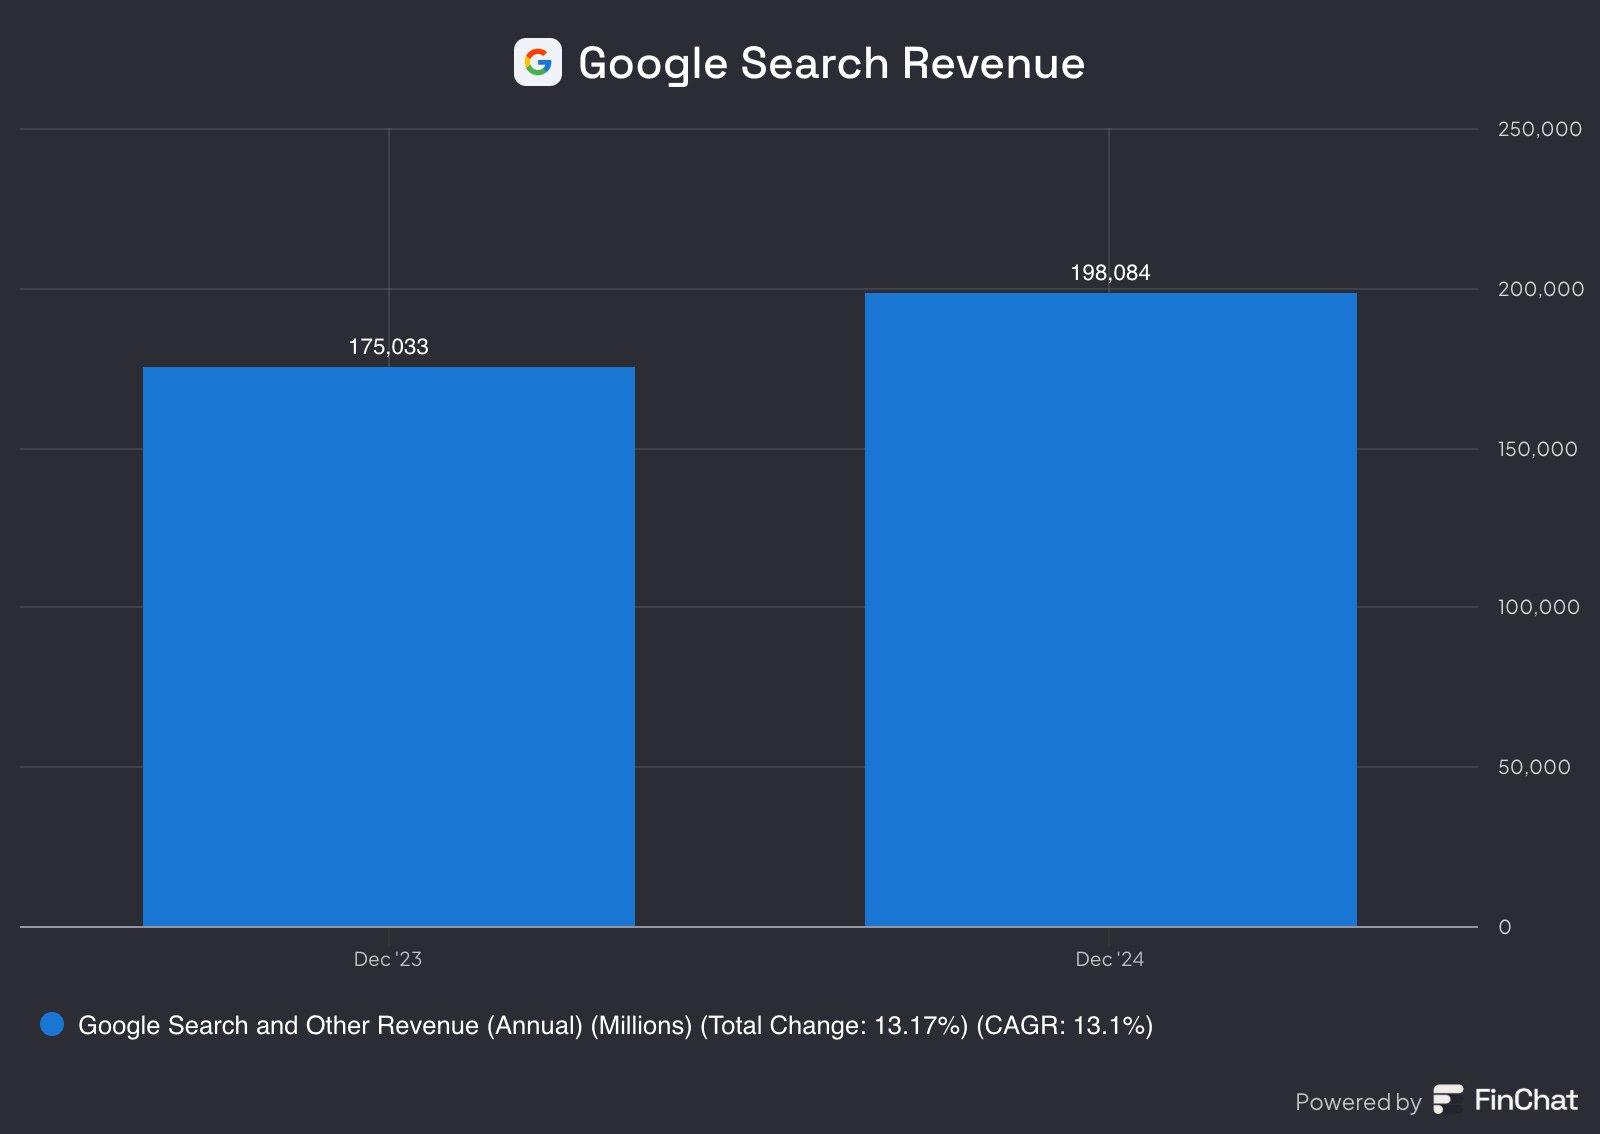Open the FinChat wordmark link
The height and width of the screenshot is (1134, 1600).
click(x=1526, y=1100)
